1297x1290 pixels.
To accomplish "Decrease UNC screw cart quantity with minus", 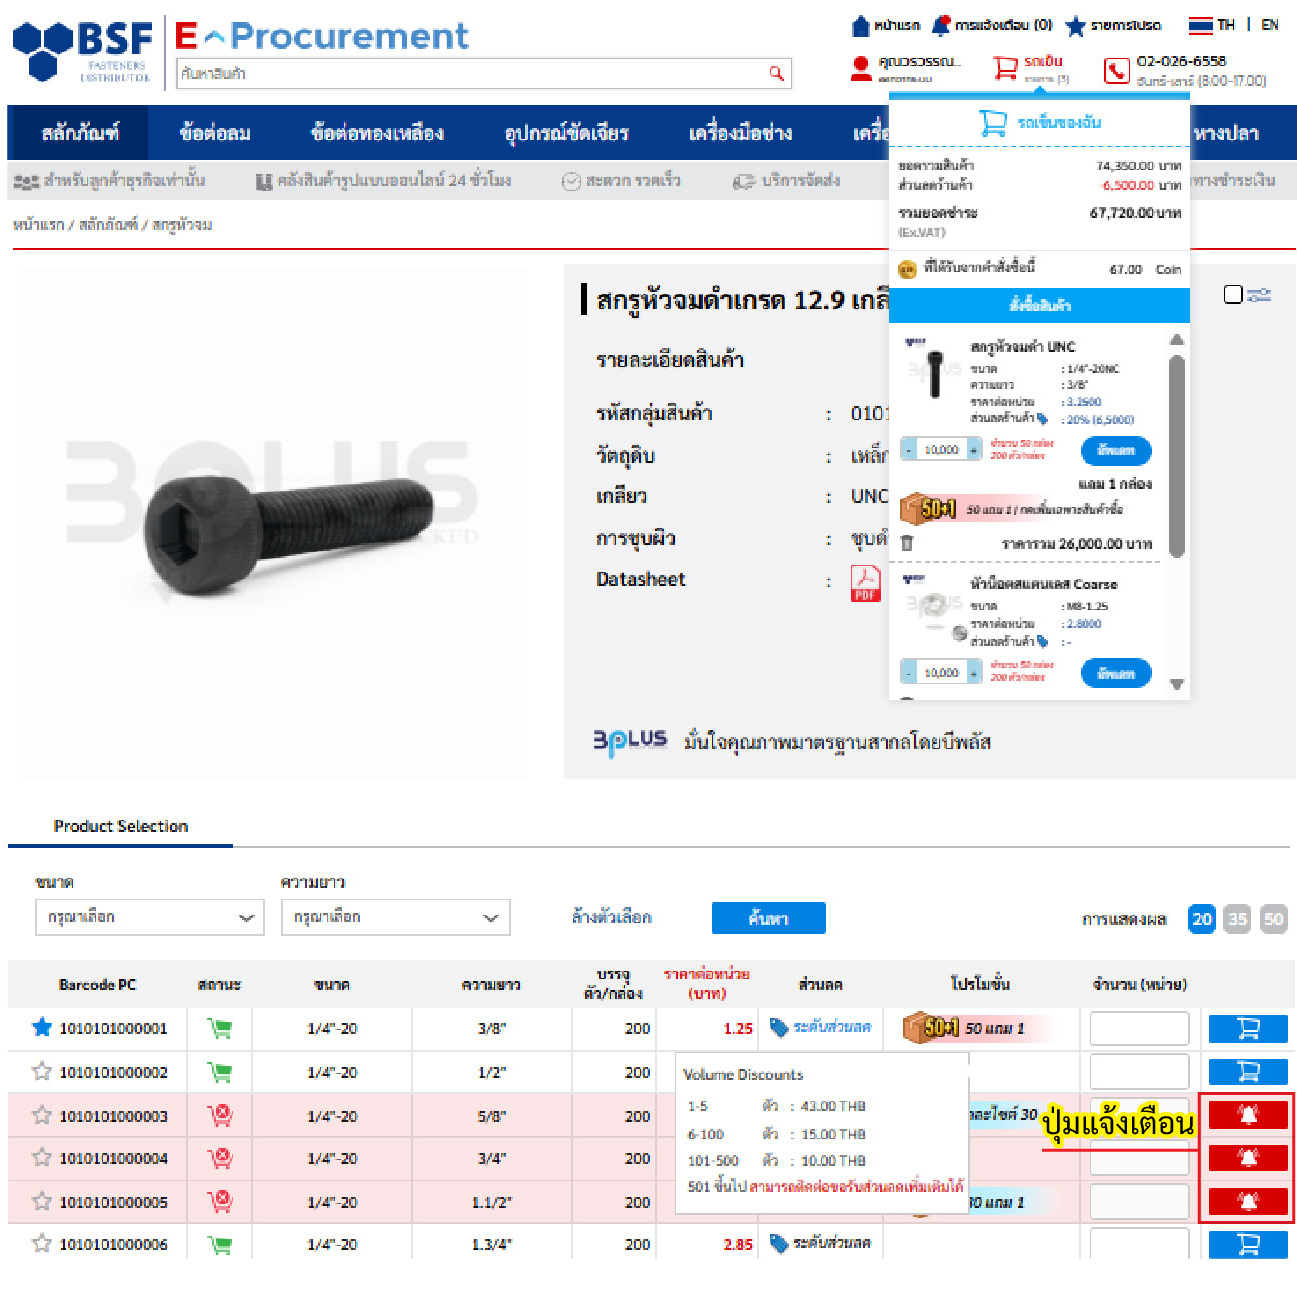I will pyautogui.click(x=908, y=450).
